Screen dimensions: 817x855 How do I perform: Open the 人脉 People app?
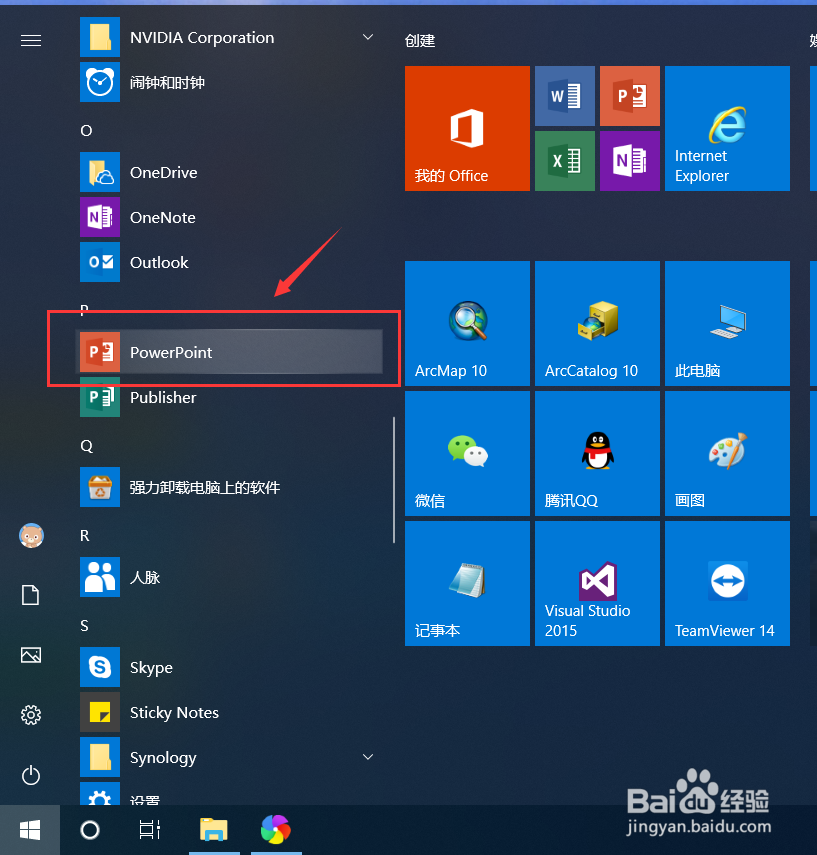(229, 577)
